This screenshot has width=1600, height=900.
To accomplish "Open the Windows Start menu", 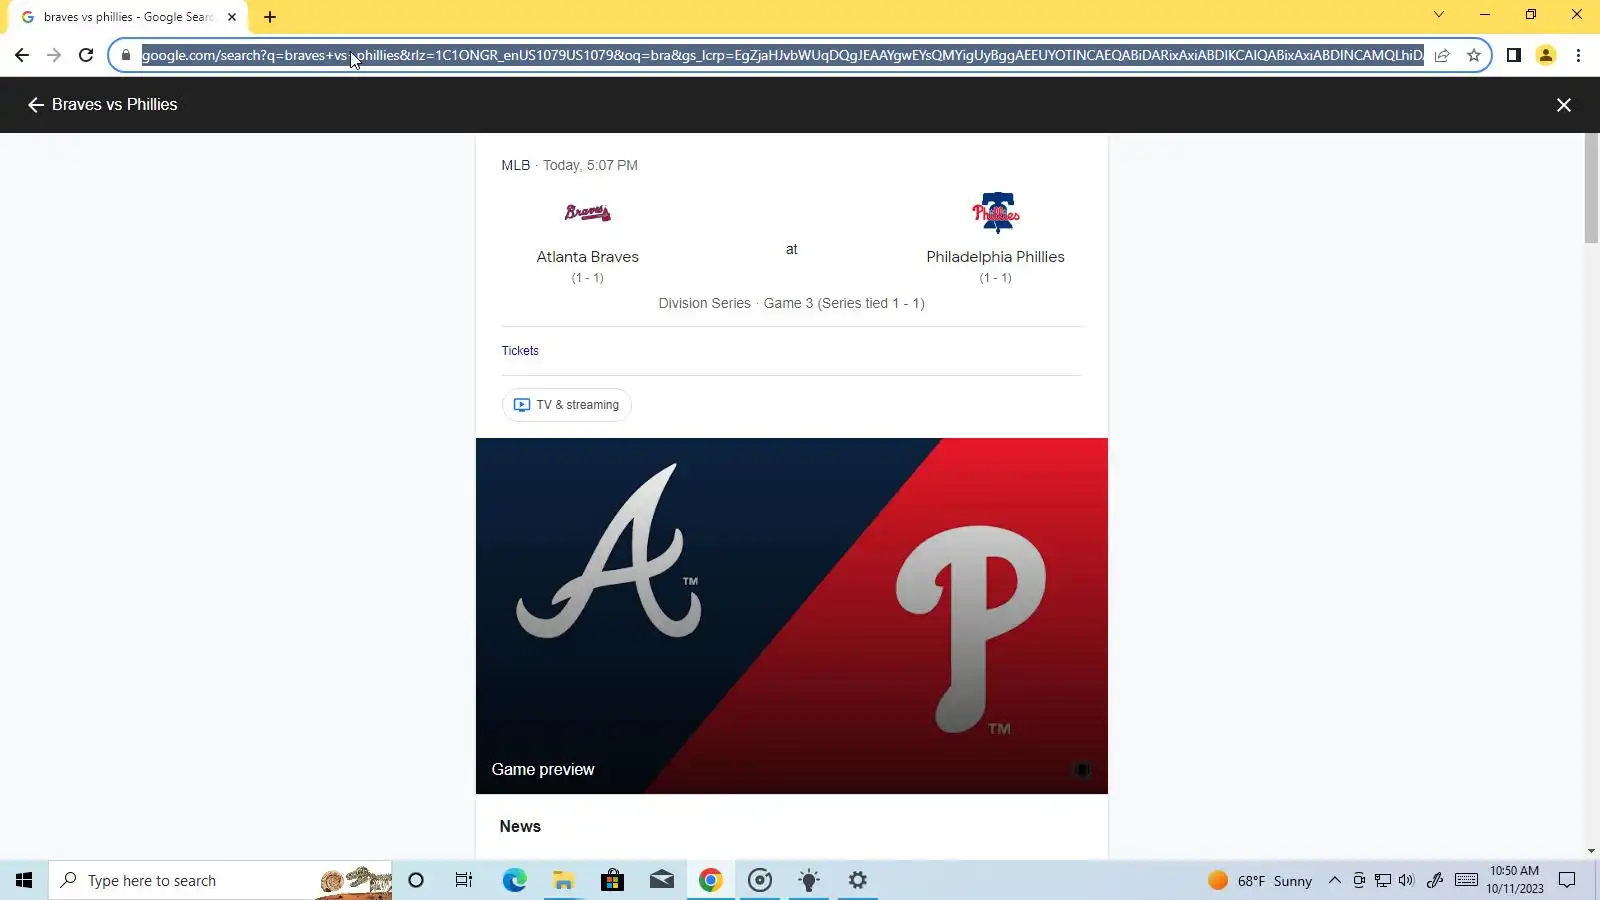I will [24, 880].
